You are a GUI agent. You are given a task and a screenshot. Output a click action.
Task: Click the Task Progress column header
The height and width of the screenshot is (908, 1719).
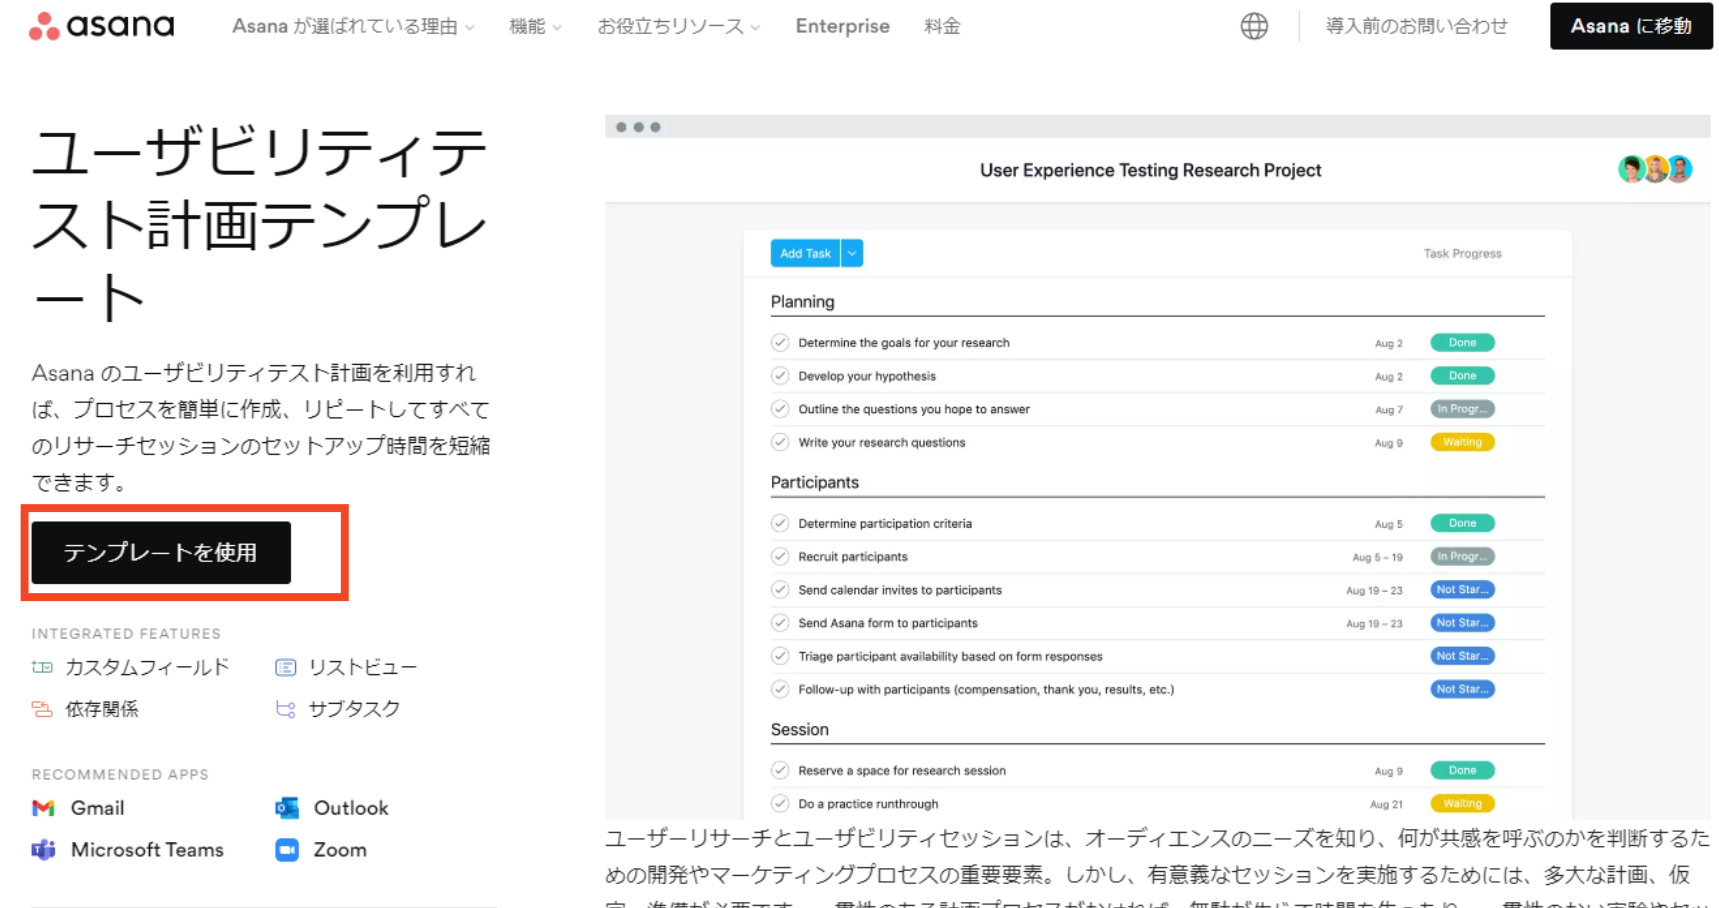click(1462, 254)
